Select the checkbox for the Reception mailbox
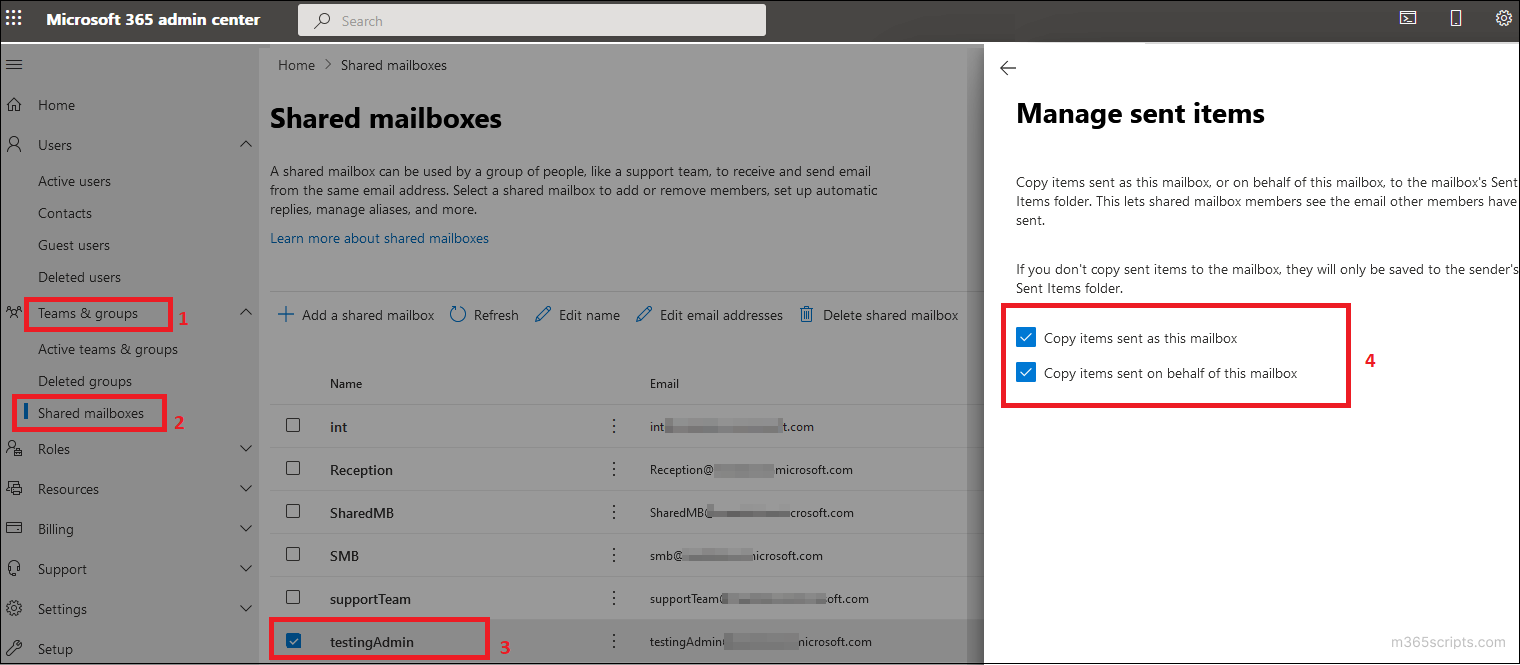Screen dimensions: 1520x665 (293, 468)
